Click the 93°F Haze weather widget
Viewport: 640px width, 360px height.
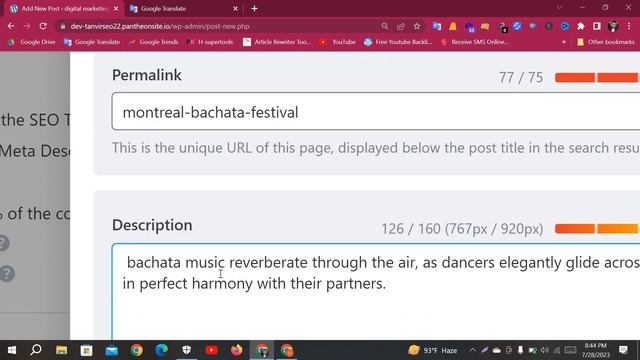tap(433, 350)
